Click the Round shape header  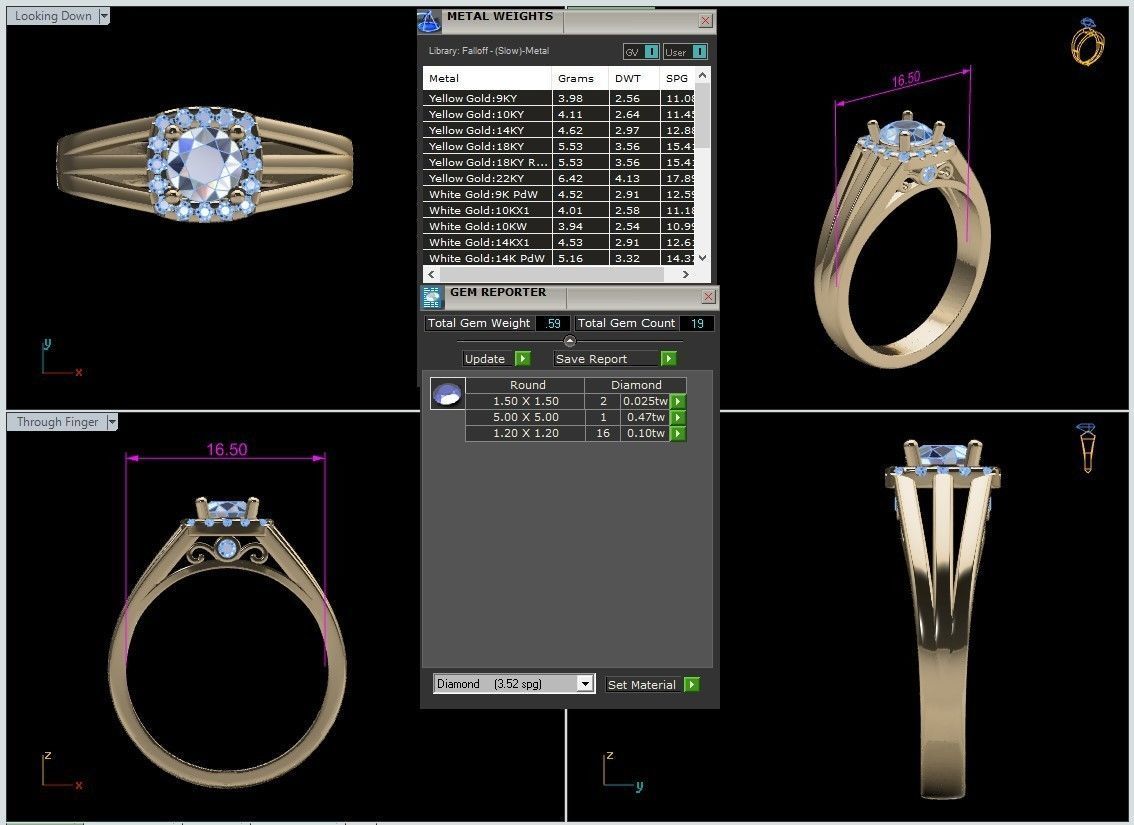(527, 385)
